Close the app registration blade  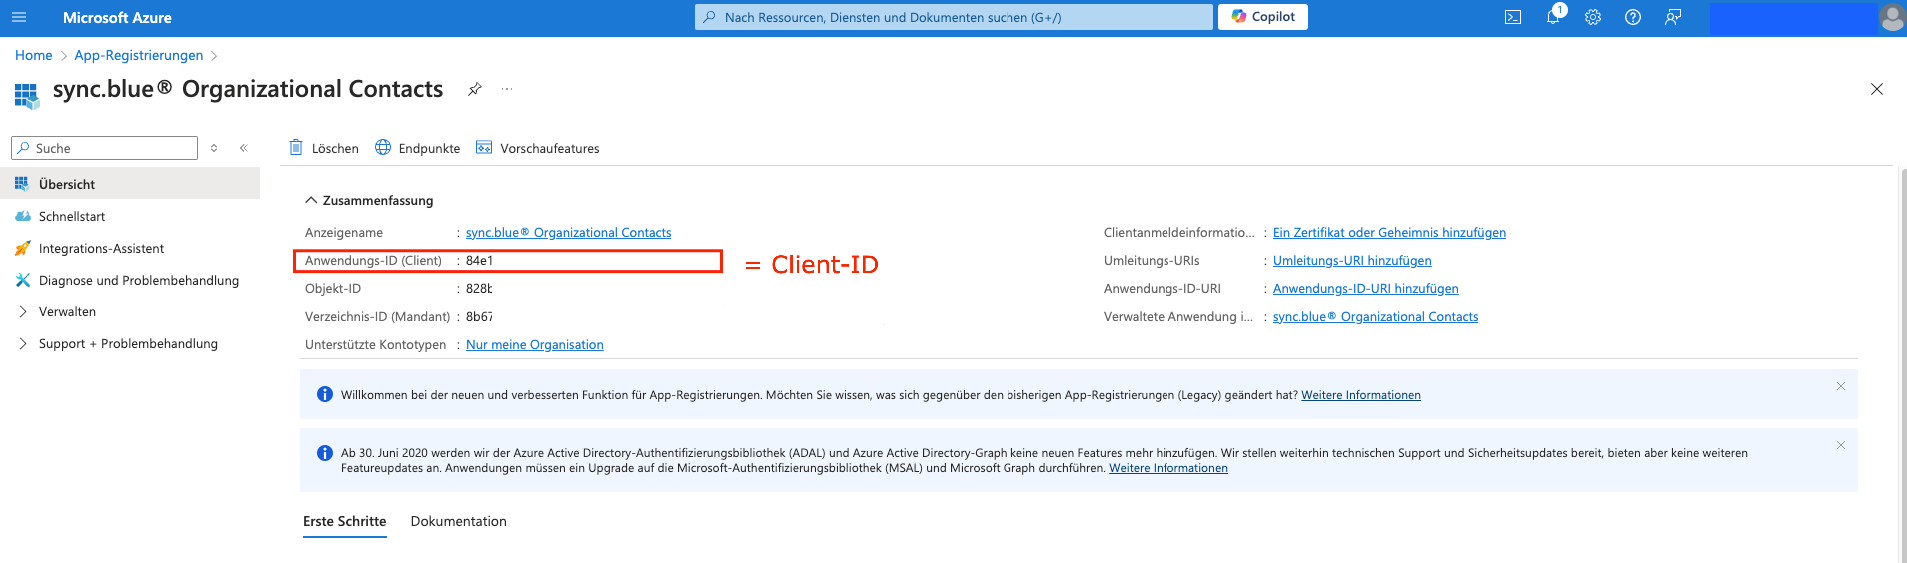[1877, 89]
